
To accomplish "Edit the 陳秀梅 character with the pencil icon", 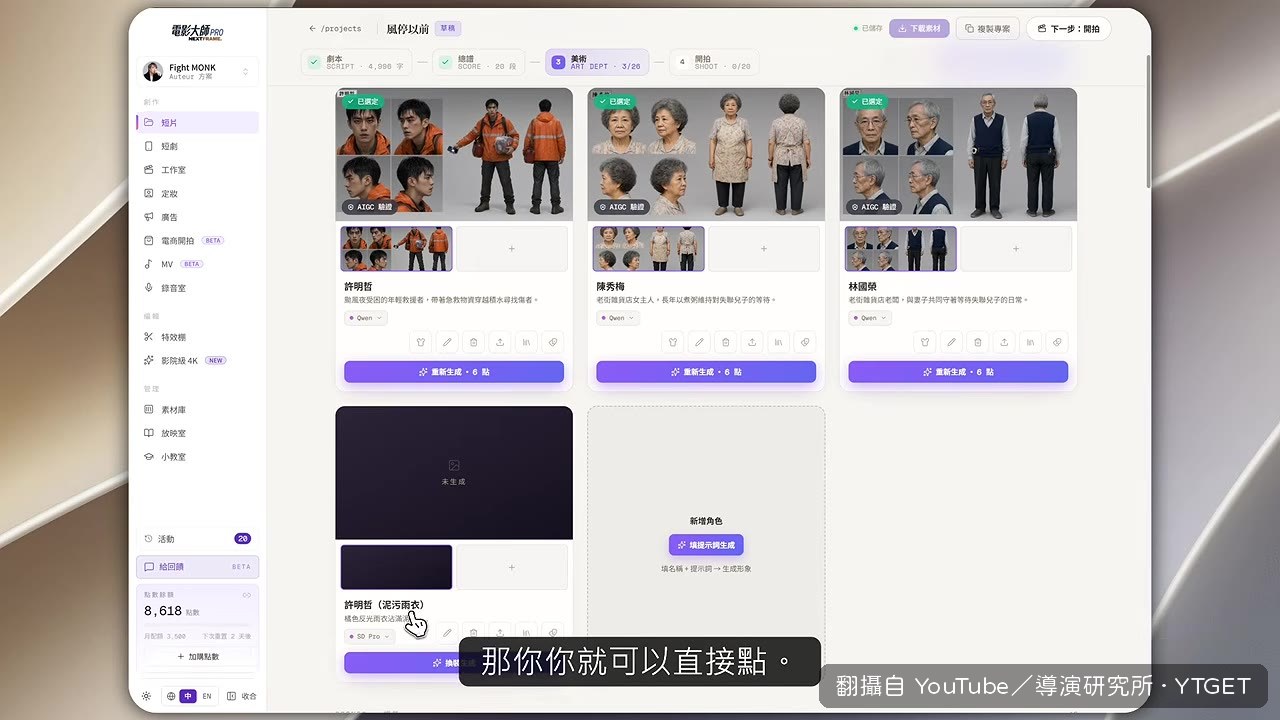I will (x=699, y=342).
